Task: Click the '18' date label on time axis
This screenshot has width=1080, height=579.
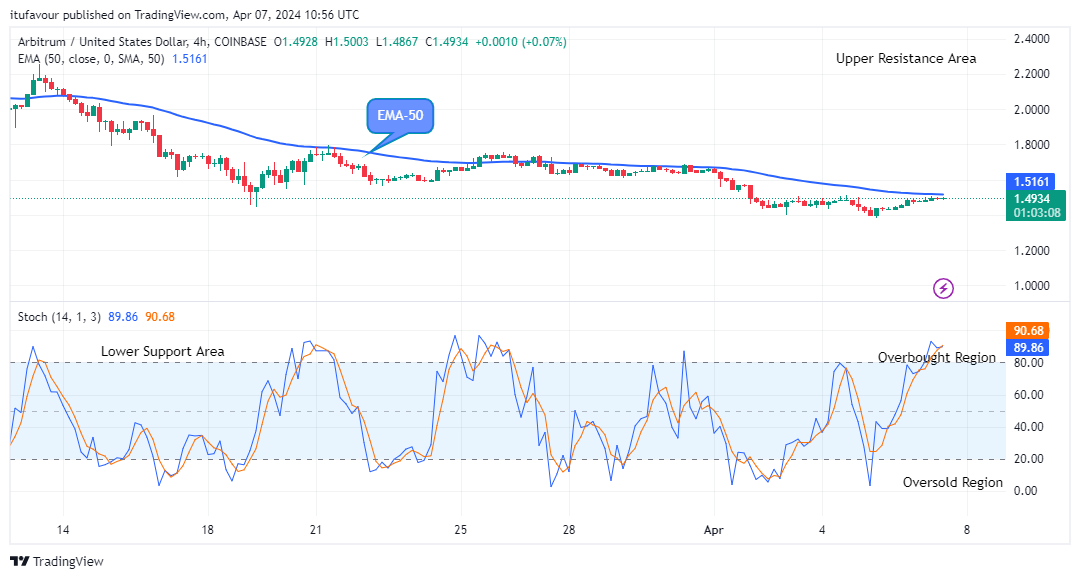Action: 207,530
